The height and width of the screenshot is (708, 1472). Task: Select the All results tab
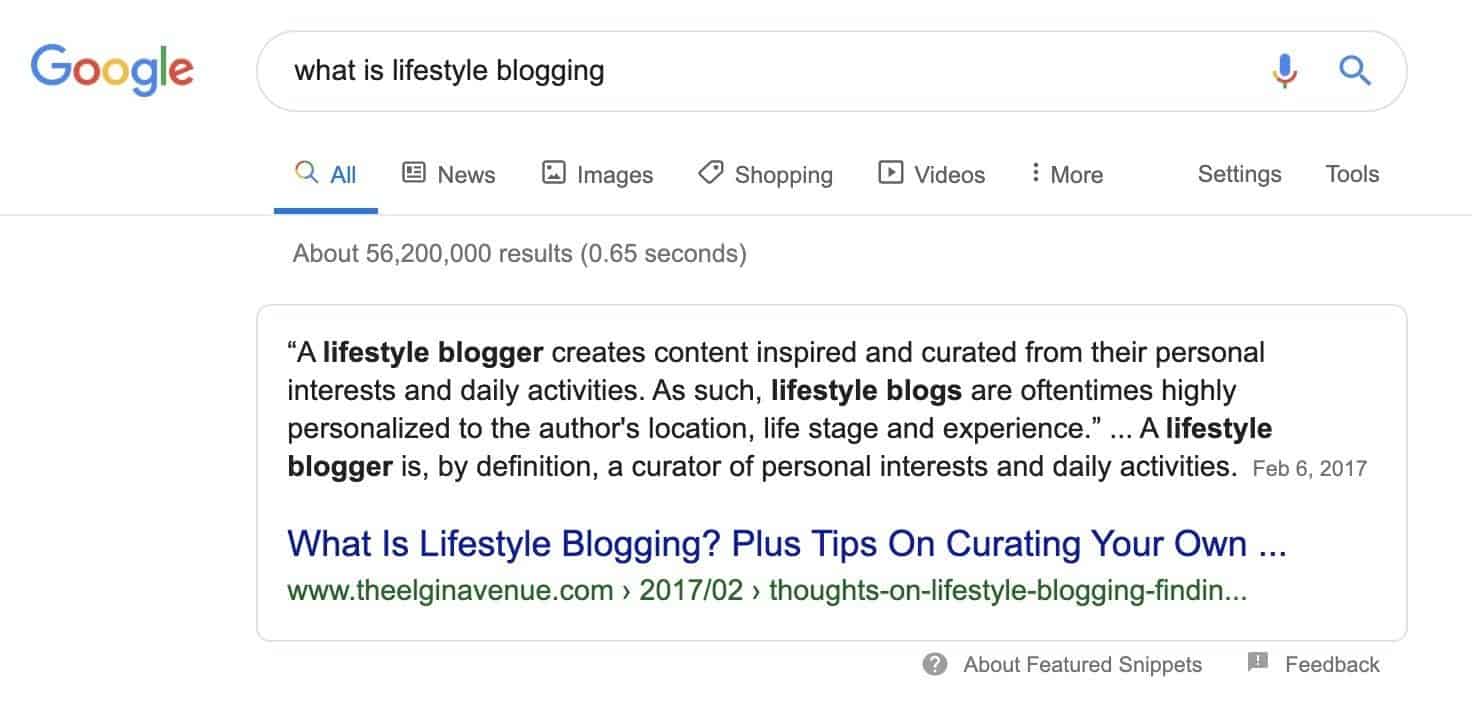click(x=327, y=175)
